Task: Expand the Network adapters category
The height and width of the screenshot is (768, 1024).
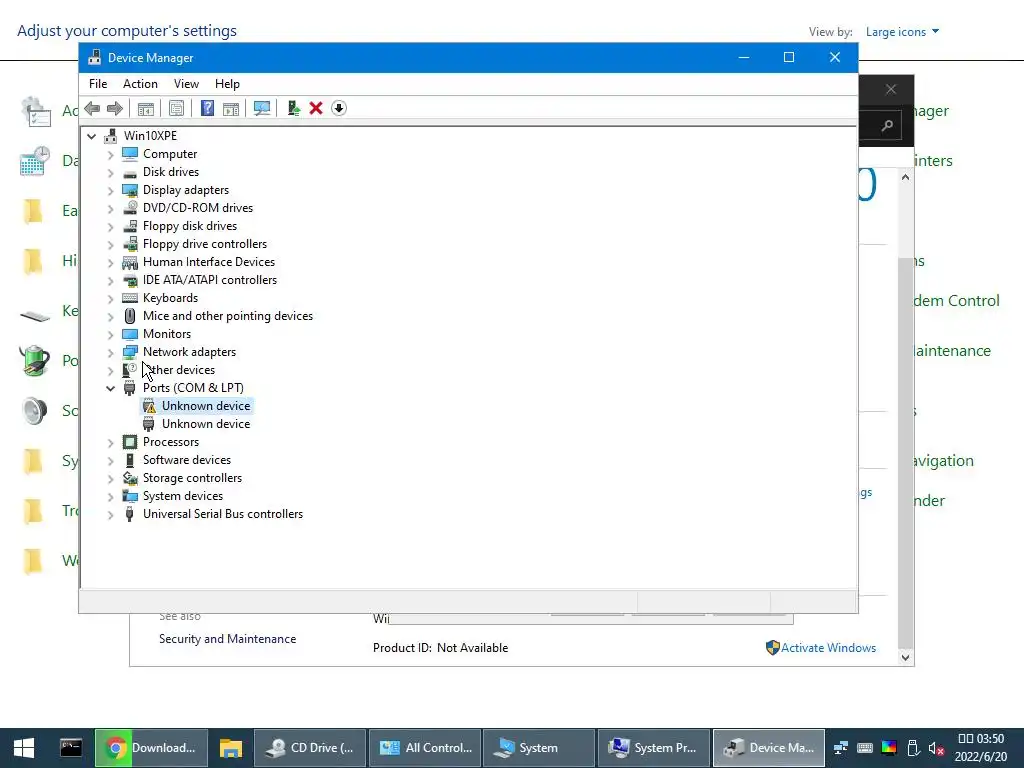Action: pos(110,352)
